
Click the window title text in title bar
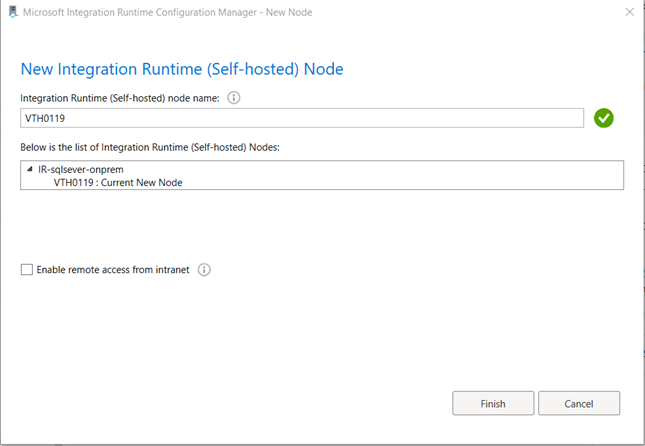pos(167,12)
